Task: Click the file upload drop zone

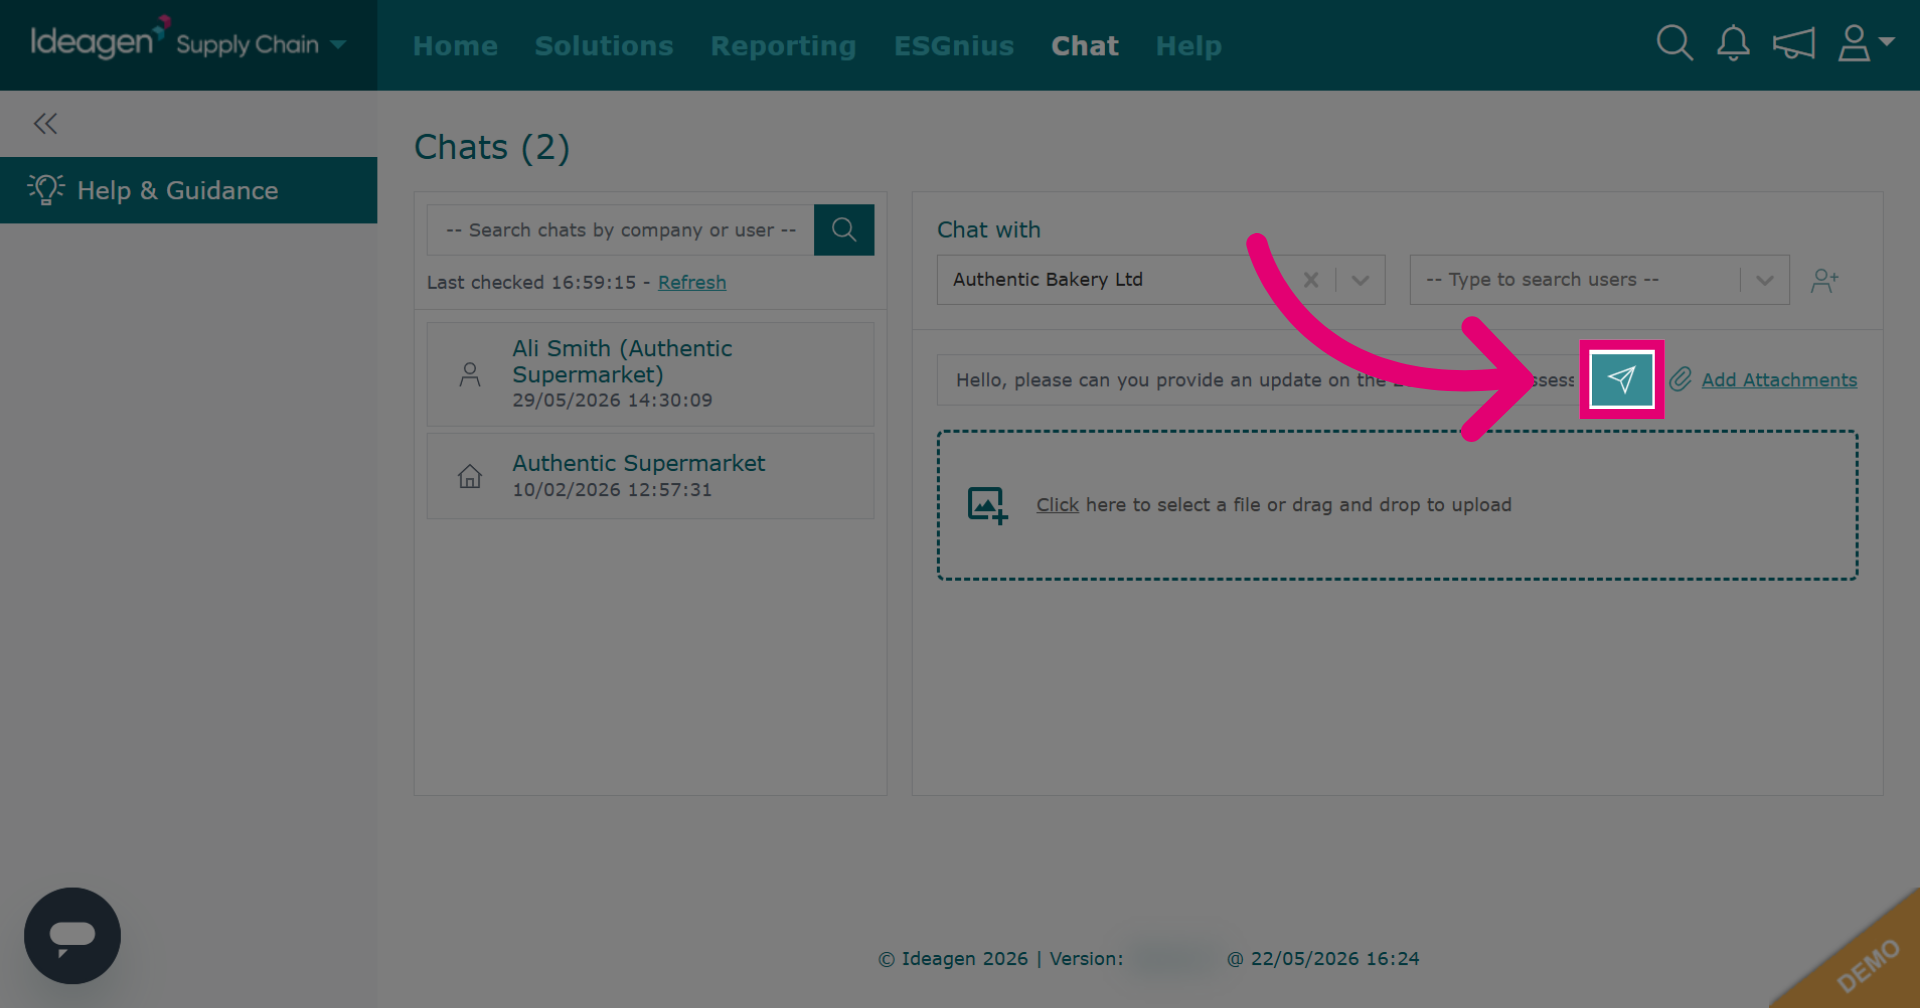Action: [x=1397, y=505]
